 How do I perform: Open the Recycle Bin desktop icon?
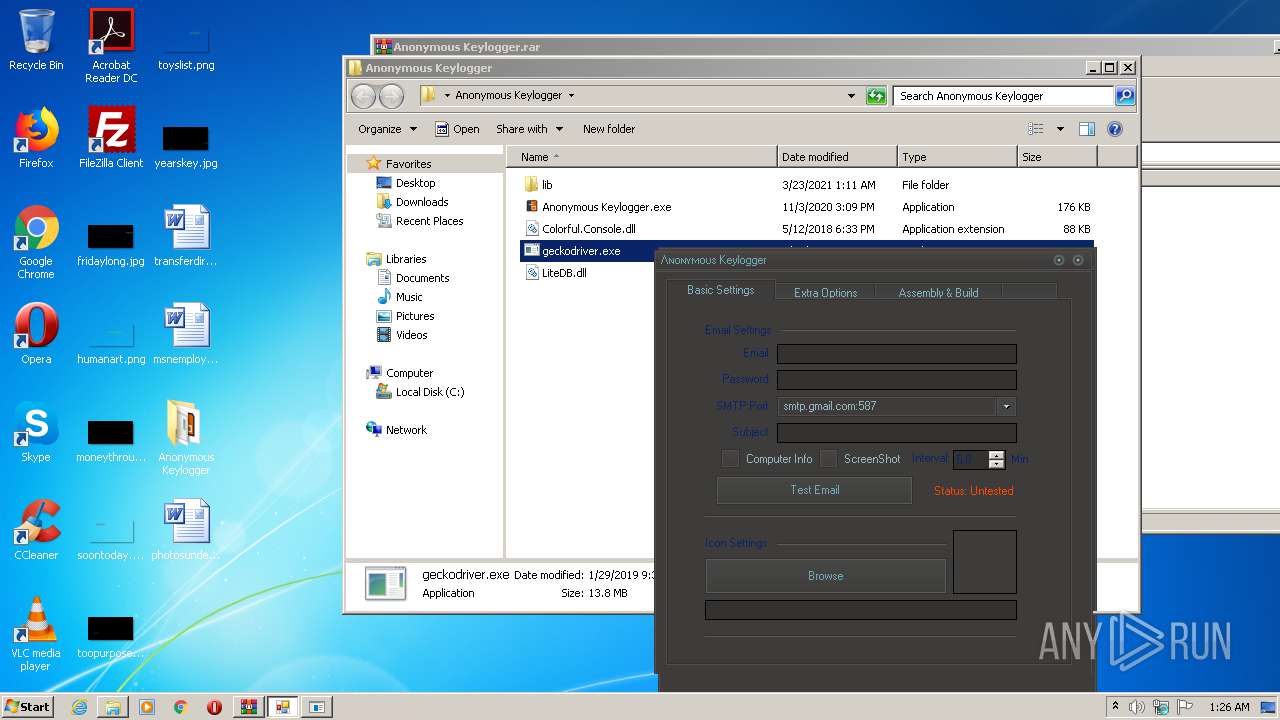coord(36,40)
